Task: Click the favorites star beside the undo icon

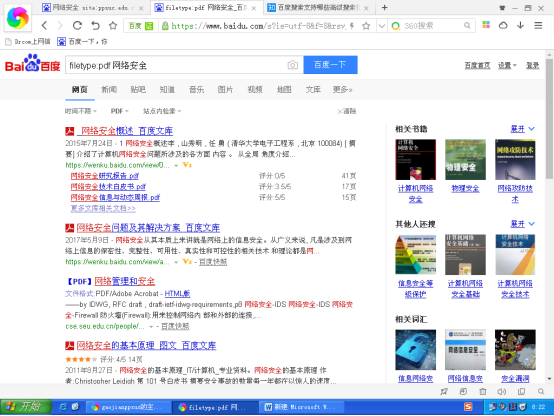Action: click(113, 25)
